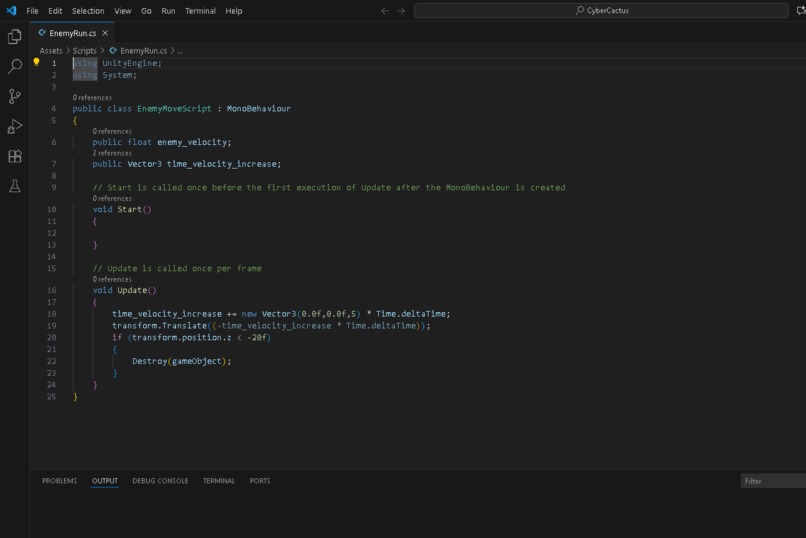The width and height of the screenshot is (806, 538).
Task: Open the Search view icon
Action: click(x=14, y=66)
